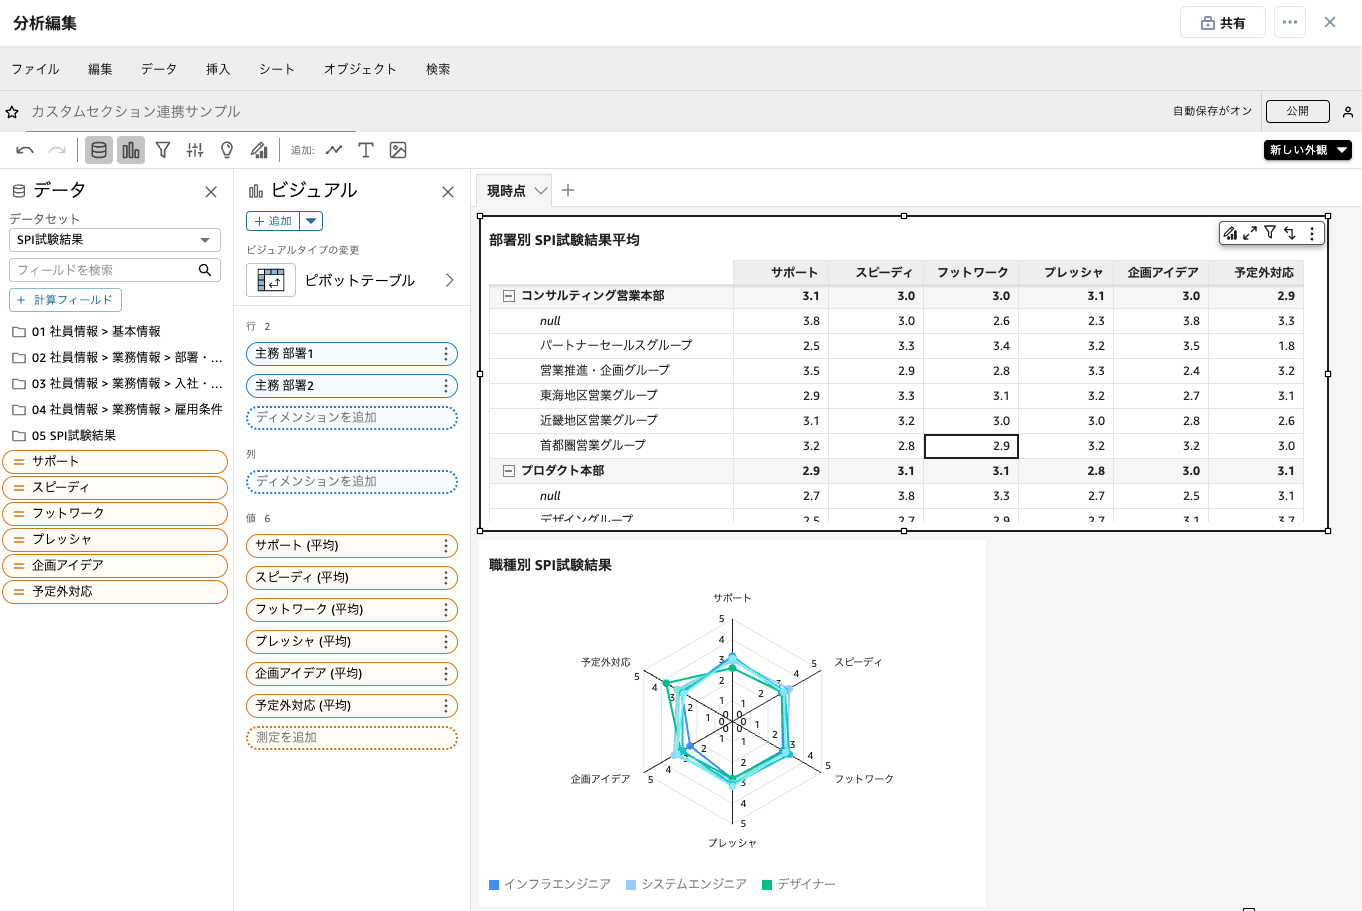Open the SPI試験結果 dataset dropdown

(x=114, y=240)
